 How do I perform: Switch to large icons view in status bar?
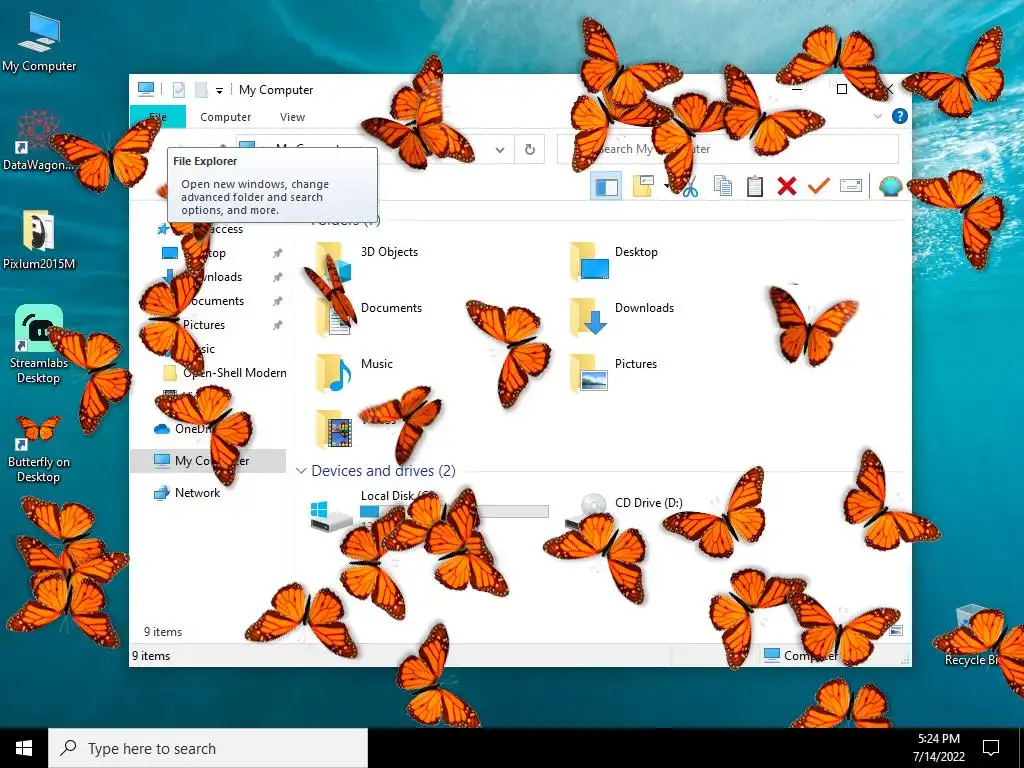(x=896, y=631)
